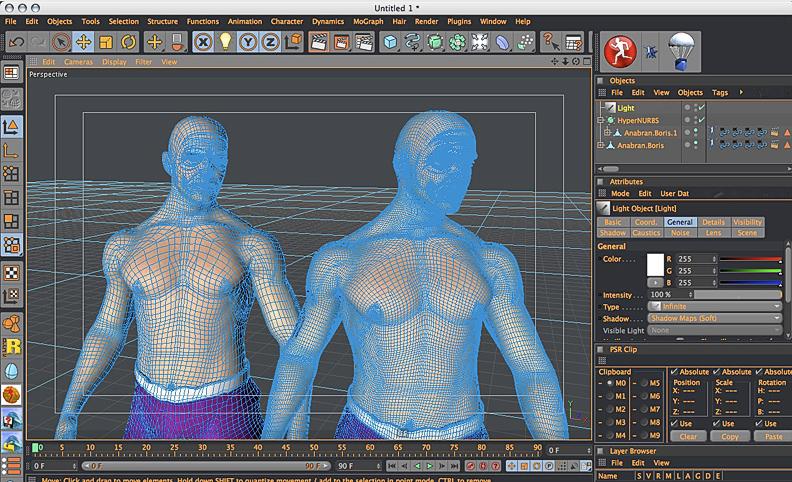Screen dimensions: 792x482
Task: Click the Clear button in PSR Clip
Action: point(688,436)
